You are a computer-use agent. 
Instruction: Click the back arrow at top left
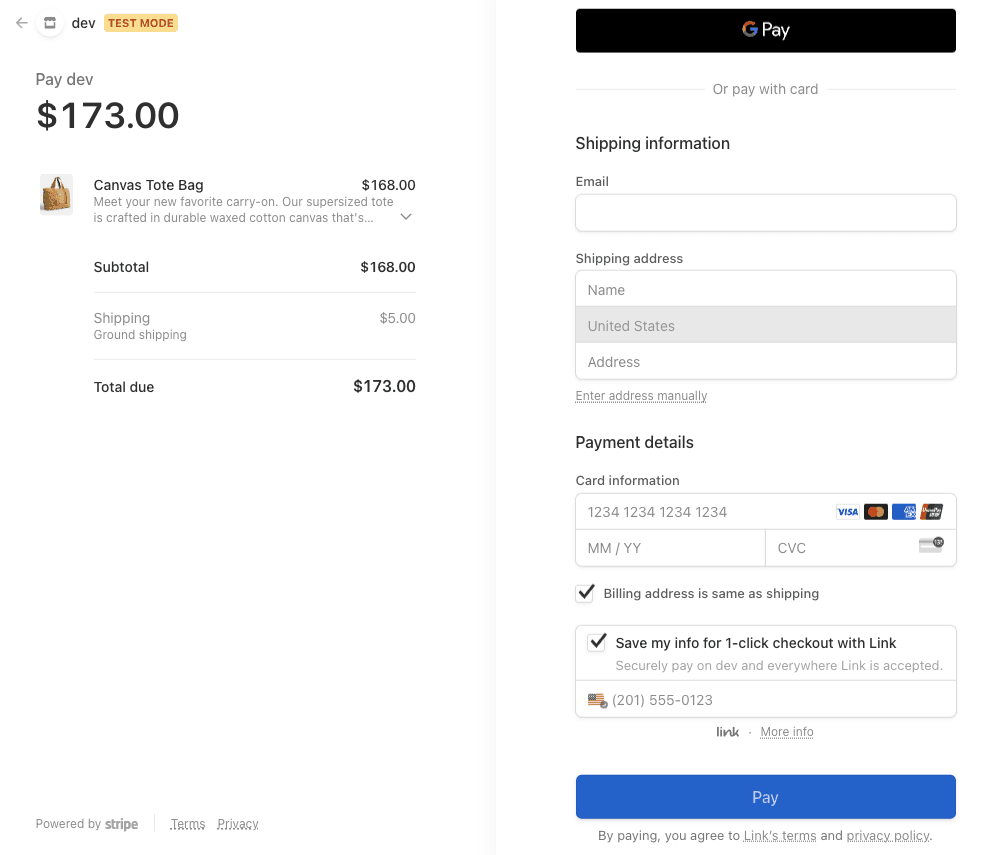(x=20, y=22)
